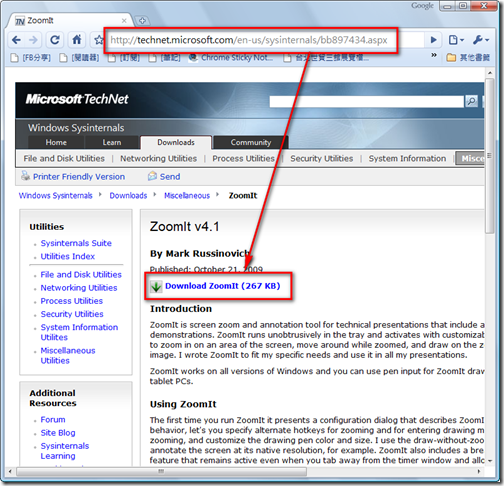The width and height of the screenshot is (504, 486).
Task: Open Utilities Index sidebar link
Action: 68,257
